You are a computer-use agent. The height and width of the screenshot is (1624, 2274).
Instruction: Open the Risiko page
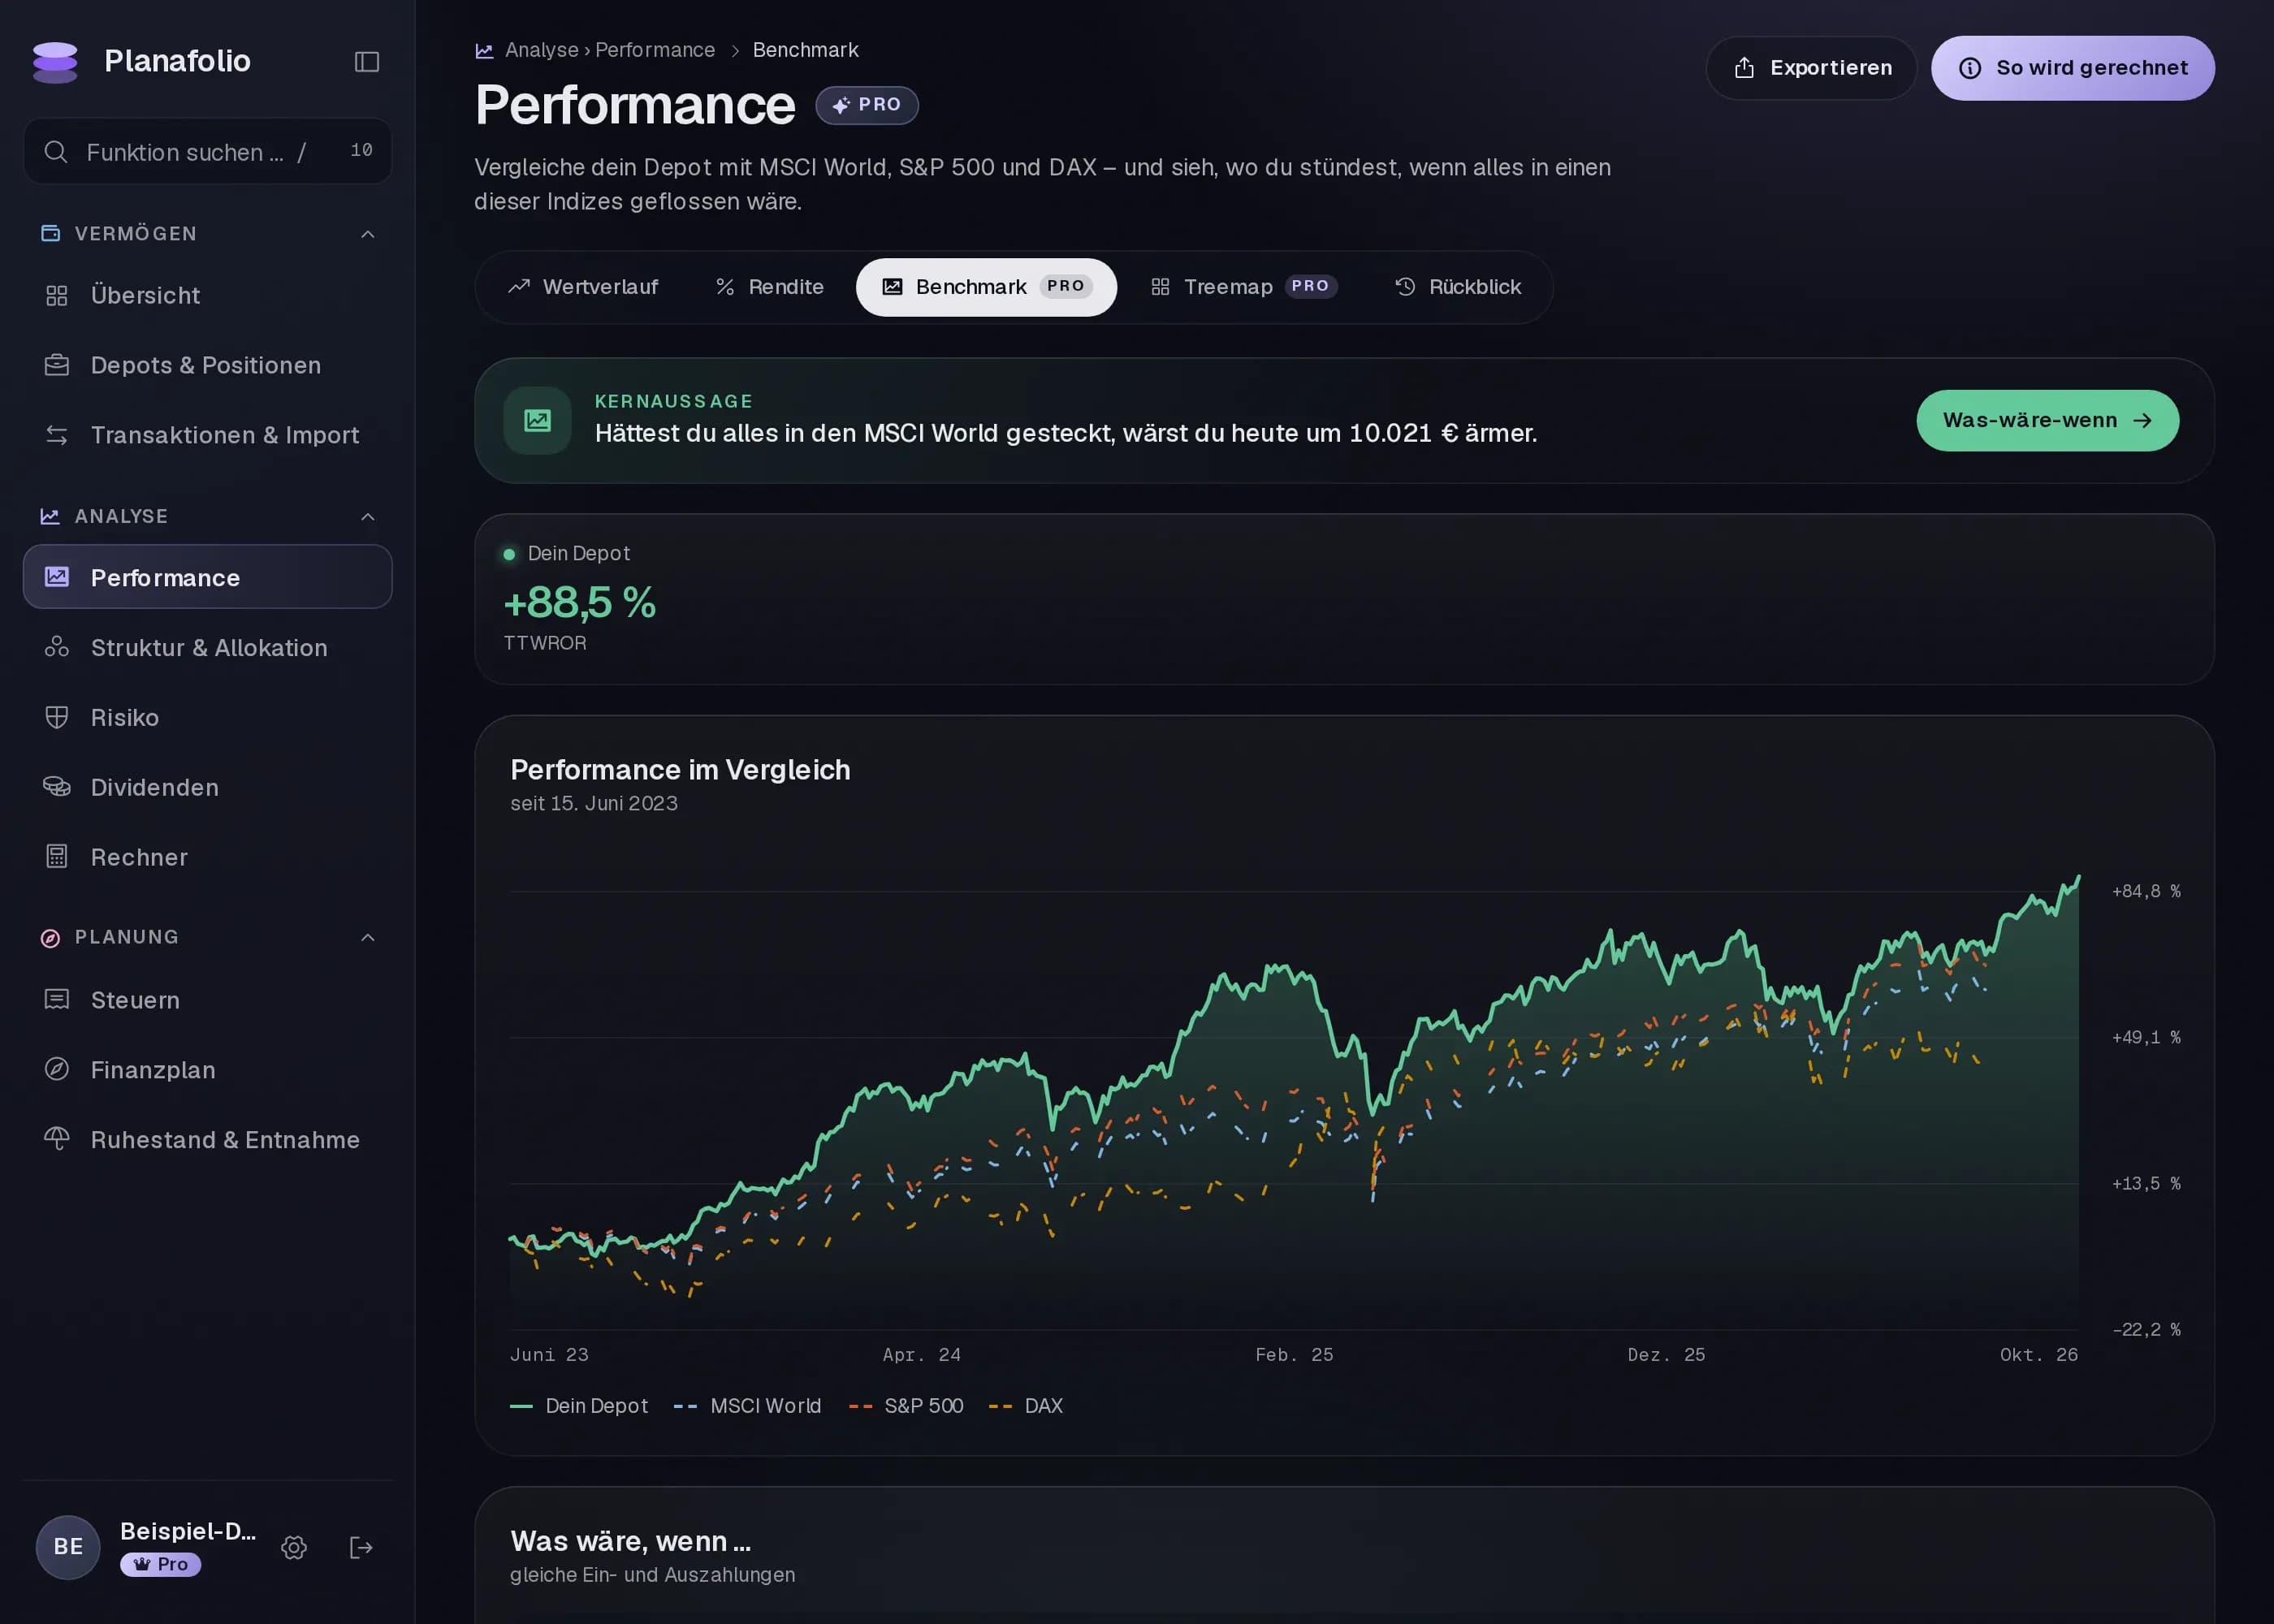pos(207,718)
